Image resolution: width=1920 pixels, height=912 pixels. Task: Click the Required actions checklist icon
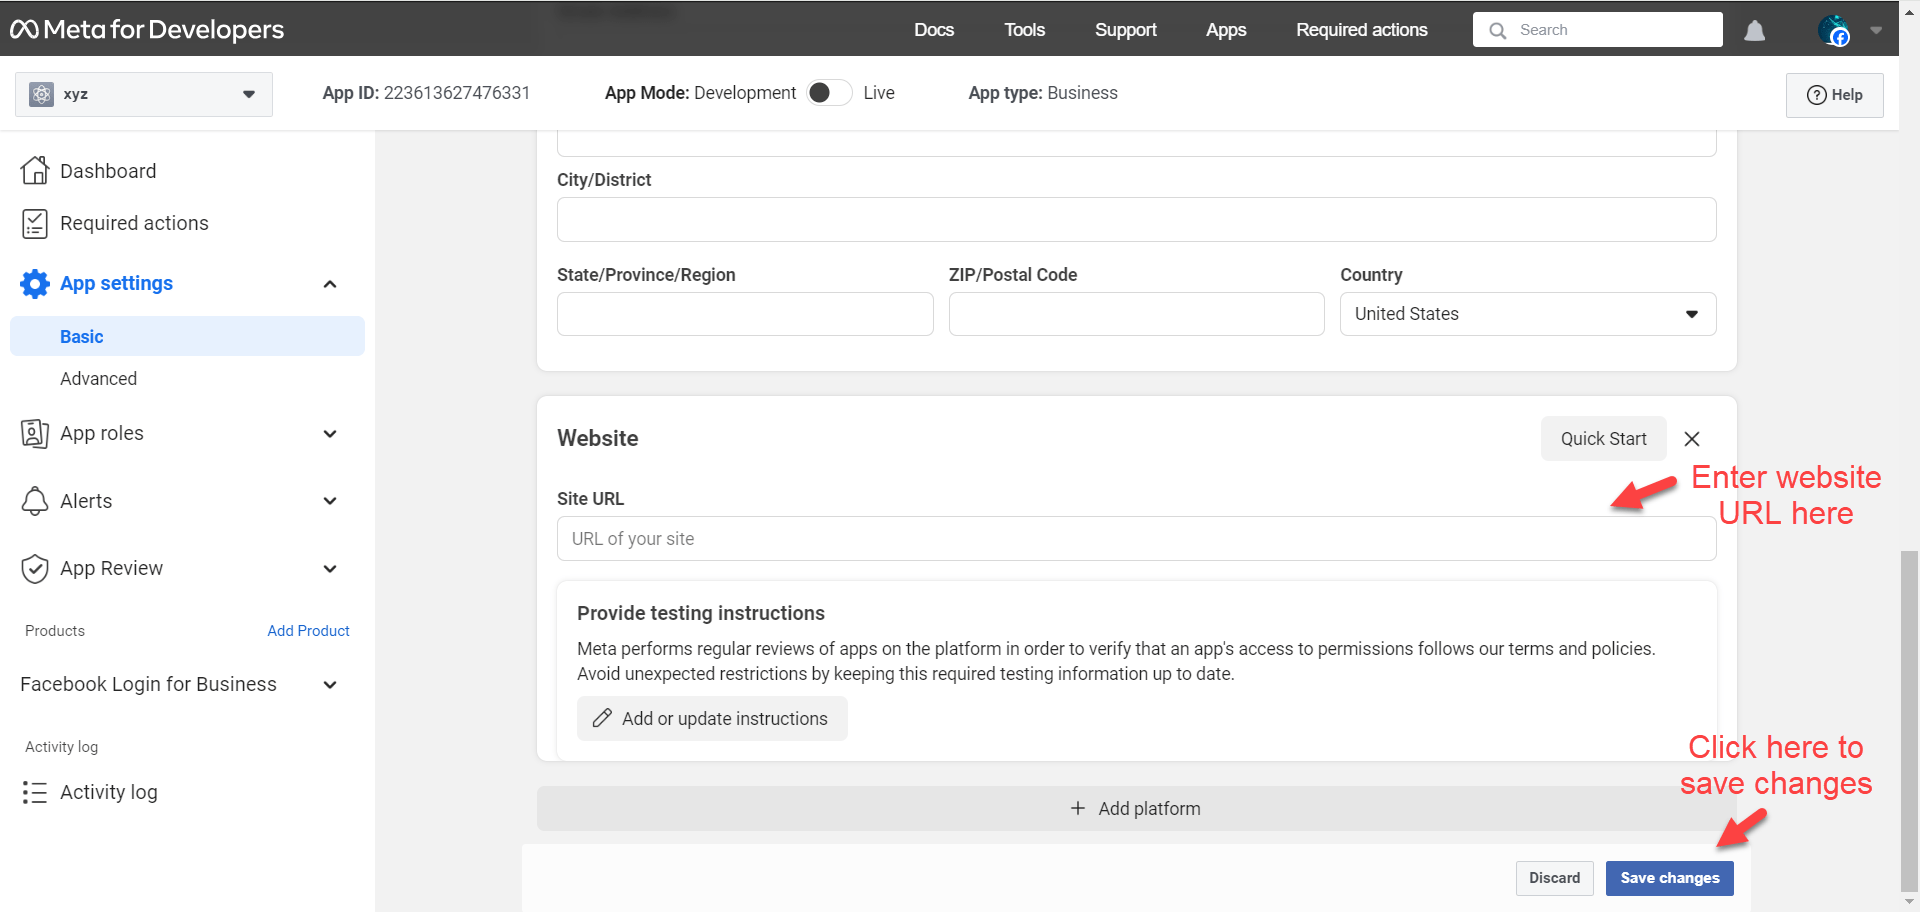click(35, 223)
